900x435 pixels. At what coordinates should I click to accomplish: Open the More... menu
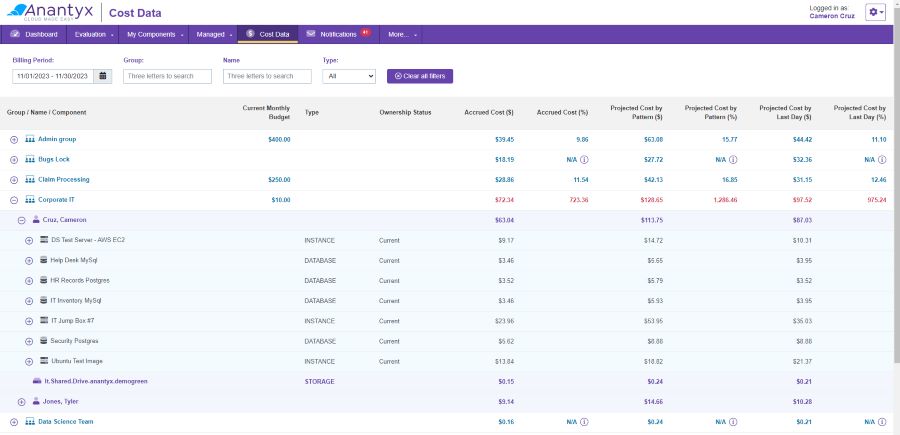[401, 34]
